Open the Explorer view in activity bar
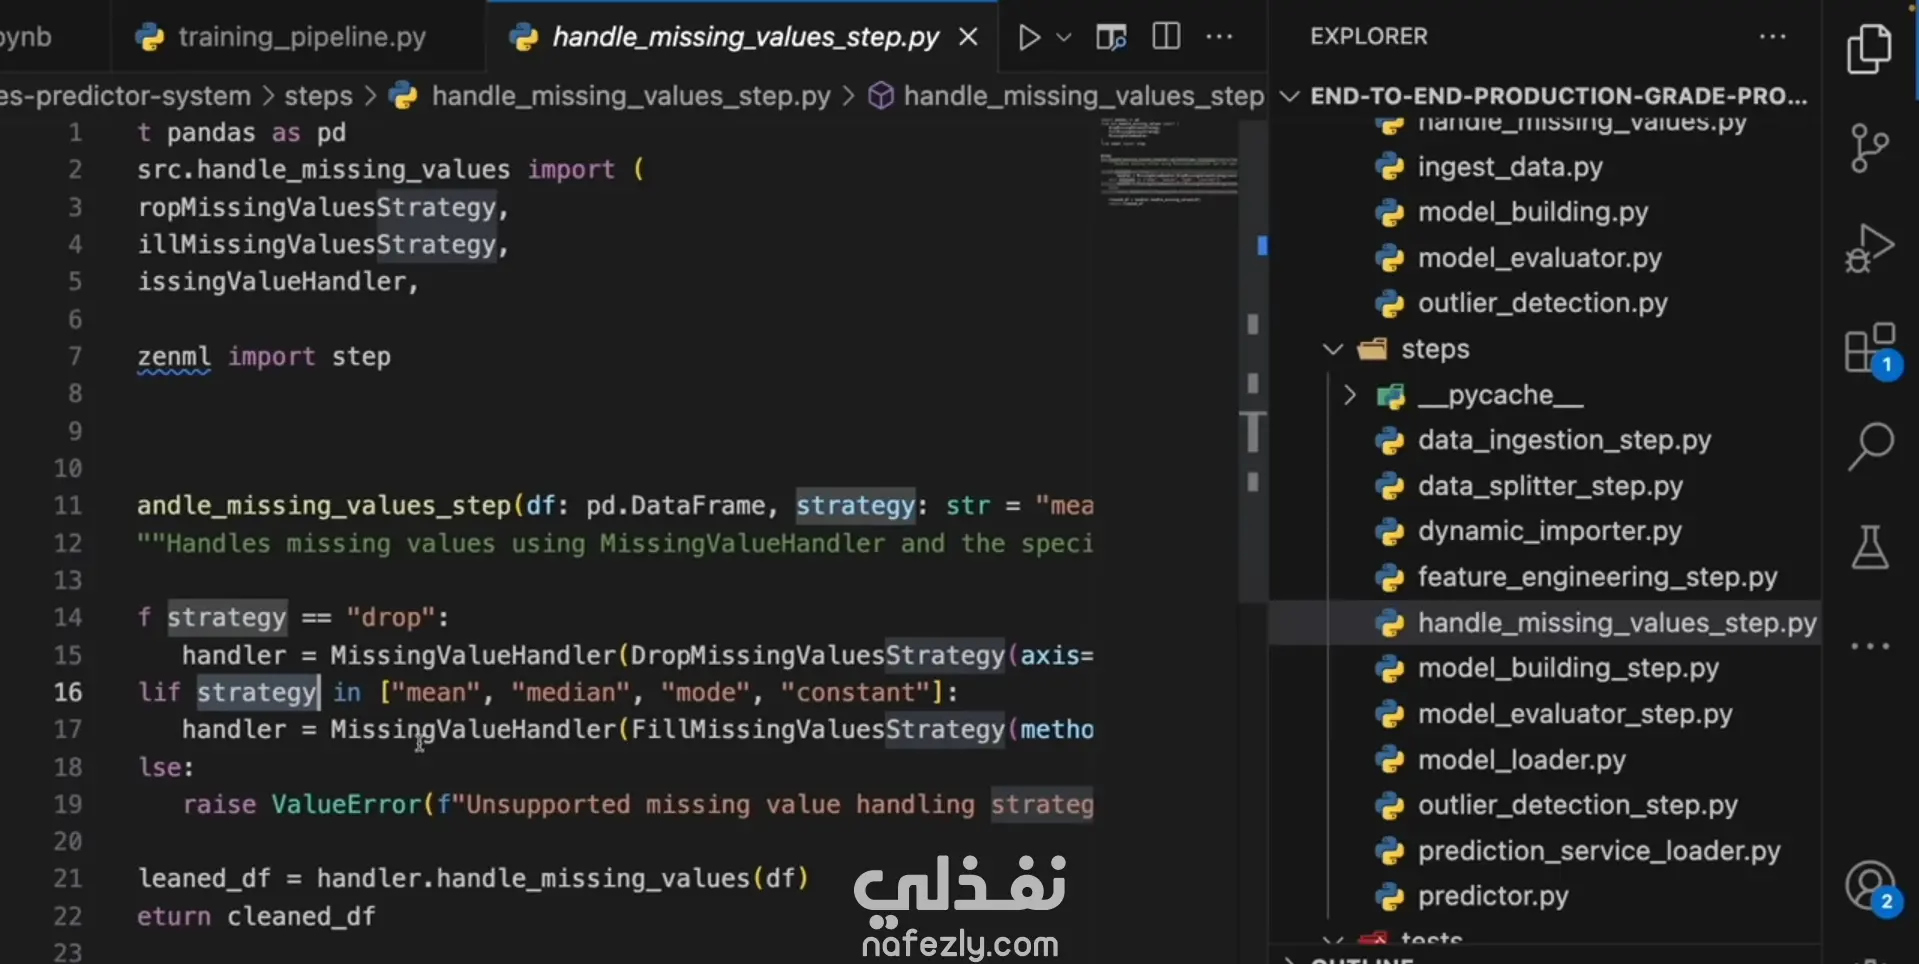 [1869, 50]
